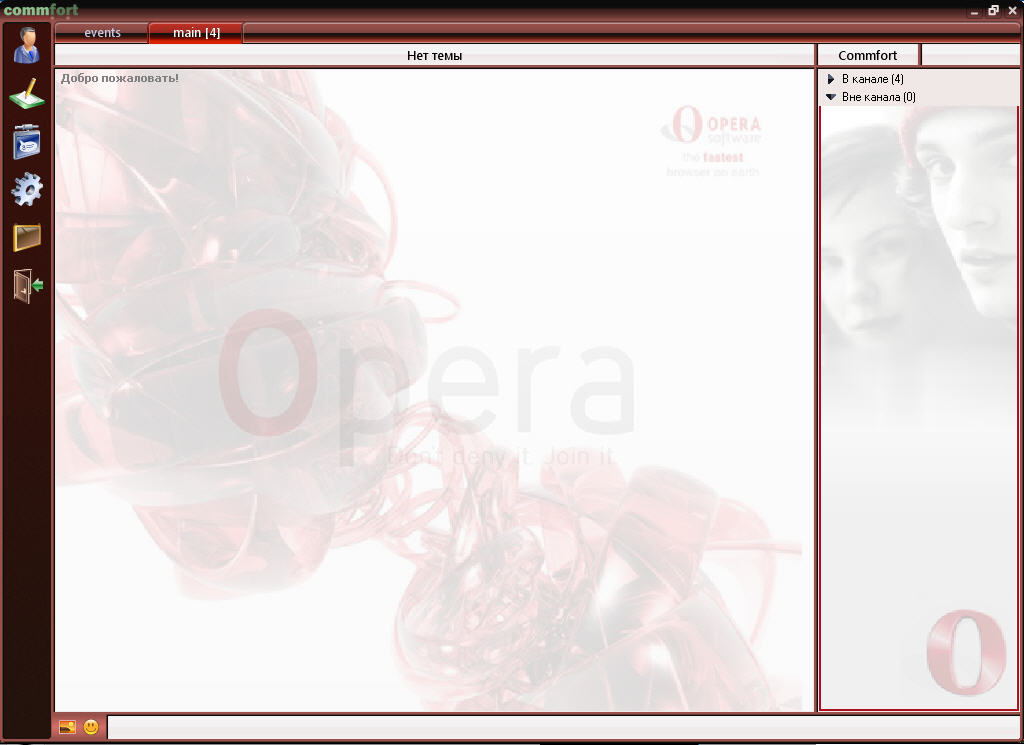1024x745 pixels.
Task: Click the exit door icon
Action: (27, 286)
